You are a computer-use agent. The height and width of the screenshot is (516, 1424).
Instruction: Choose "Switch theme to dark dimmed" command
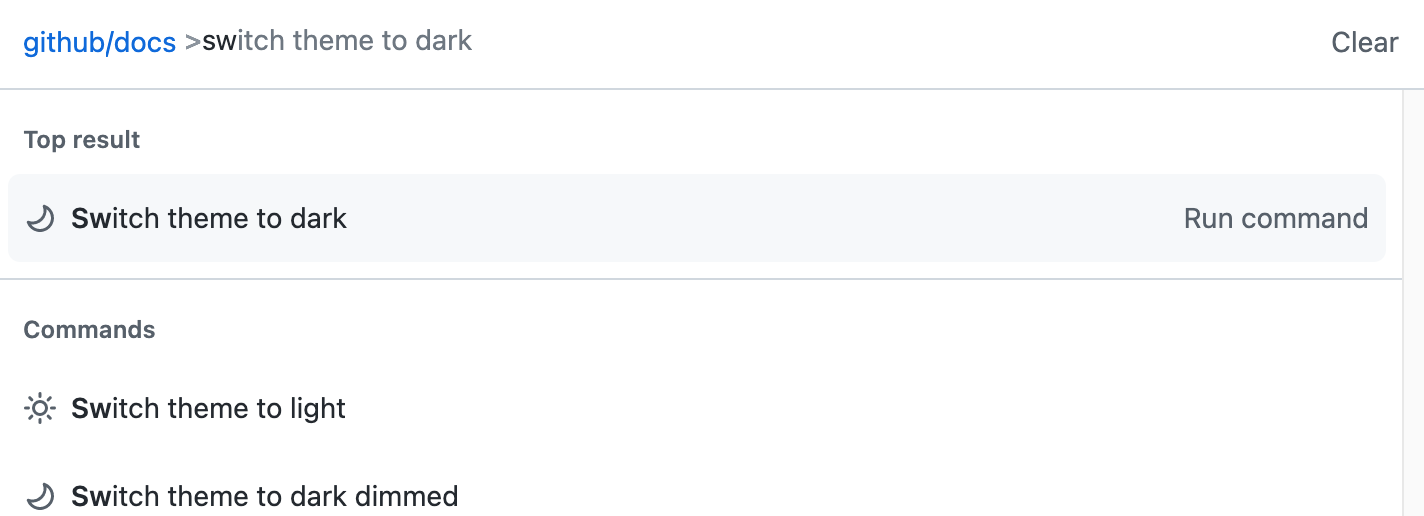tap(265, 496)
